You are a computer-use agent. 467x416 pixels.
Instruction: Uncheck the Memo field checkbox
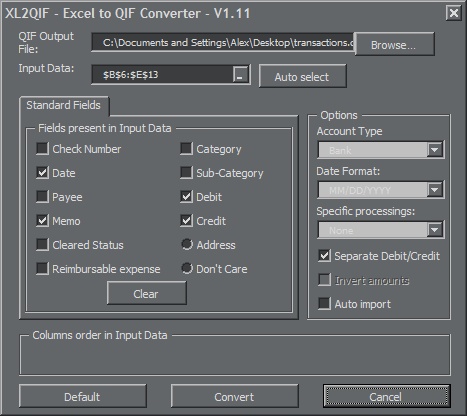click(x=42, y=221)
